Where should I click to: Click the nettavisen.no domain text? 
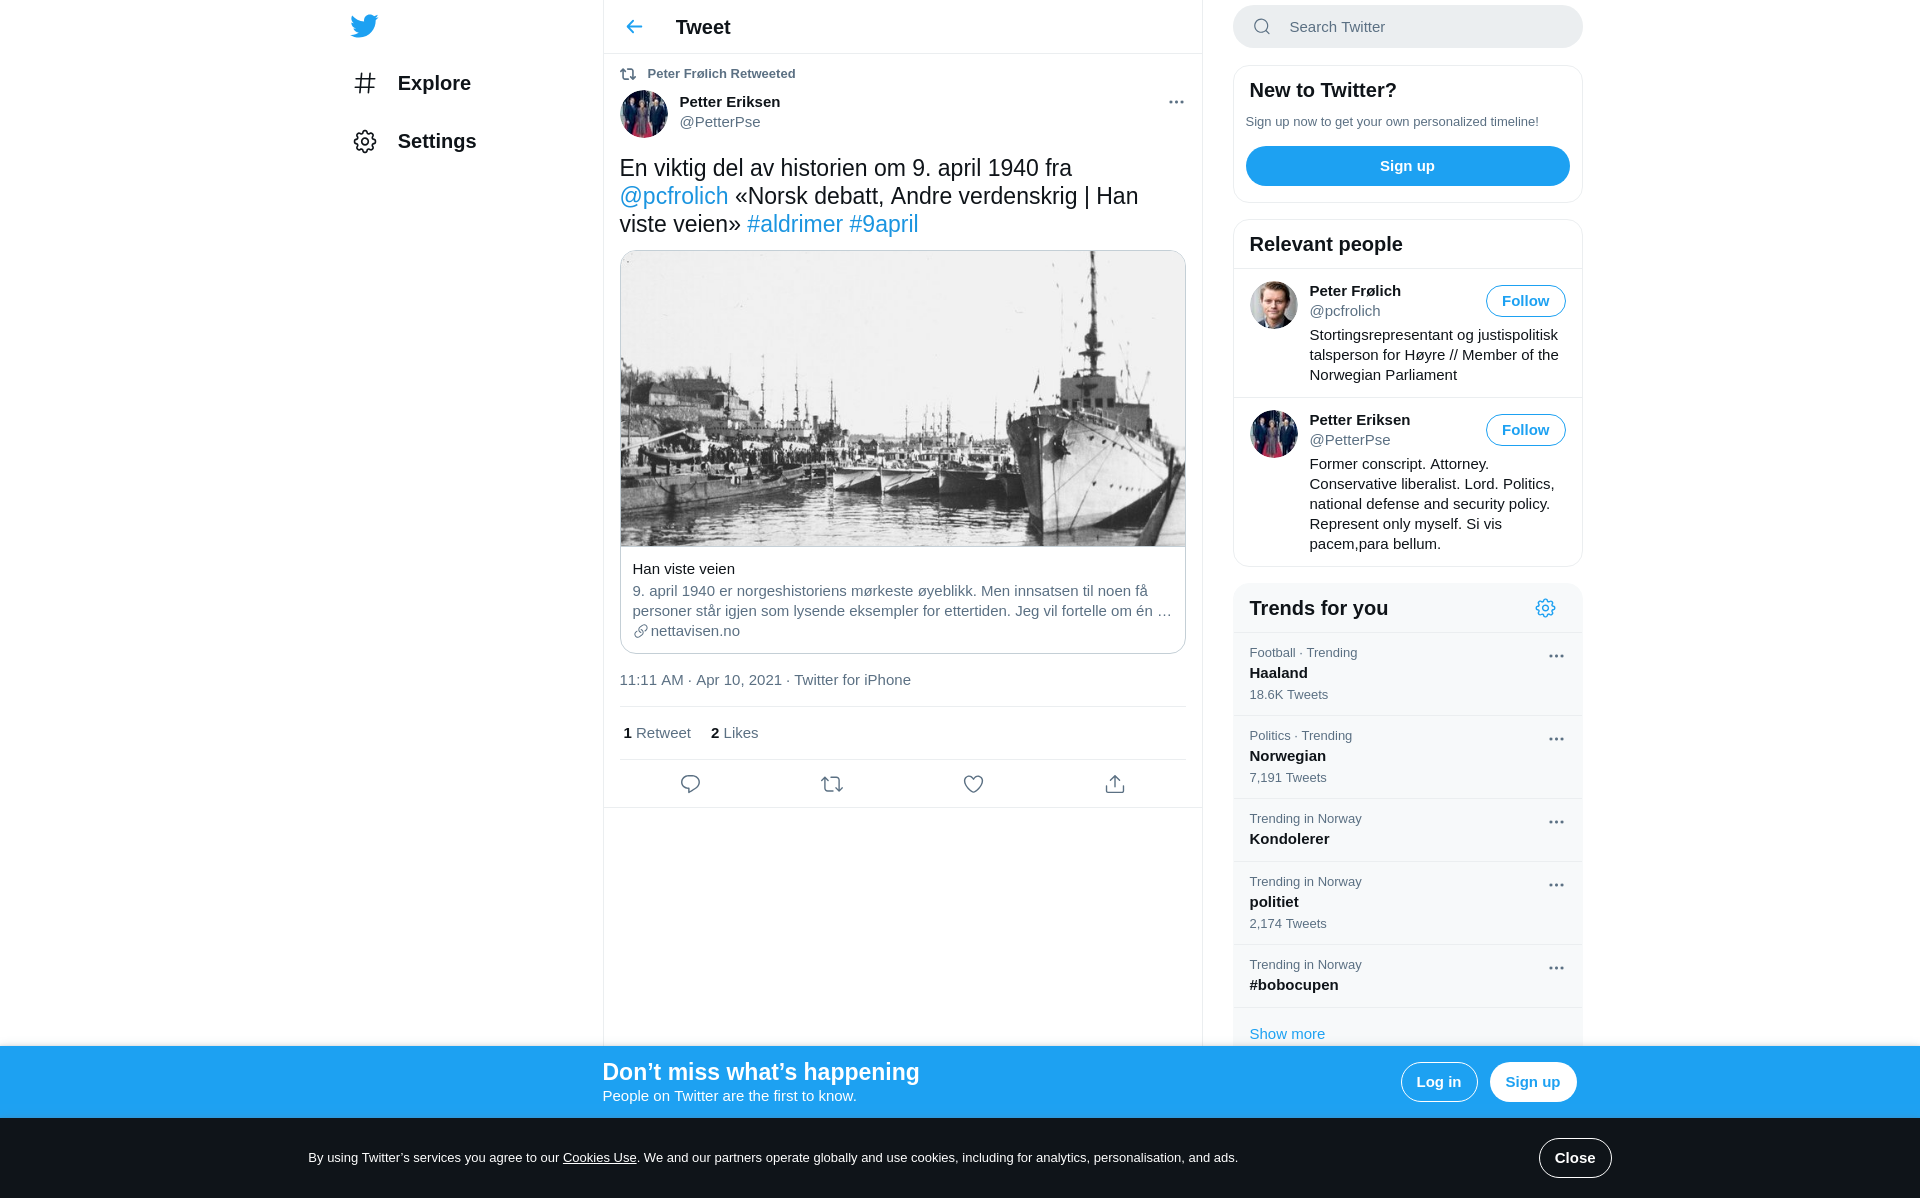tap(695, 631)
